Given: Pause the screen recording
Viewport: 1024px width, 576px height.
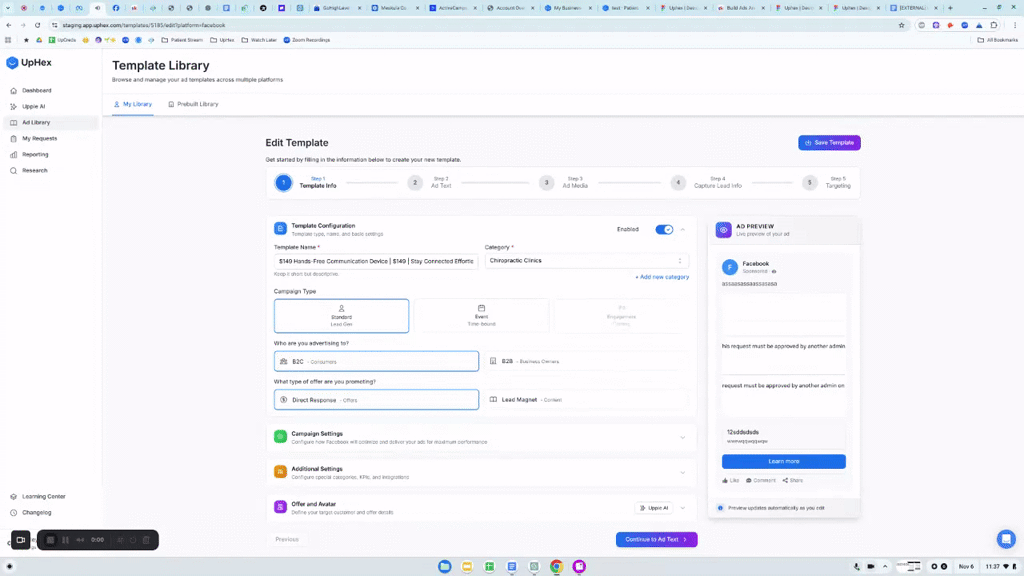Looking at the screenshot, I should (65, 540).
